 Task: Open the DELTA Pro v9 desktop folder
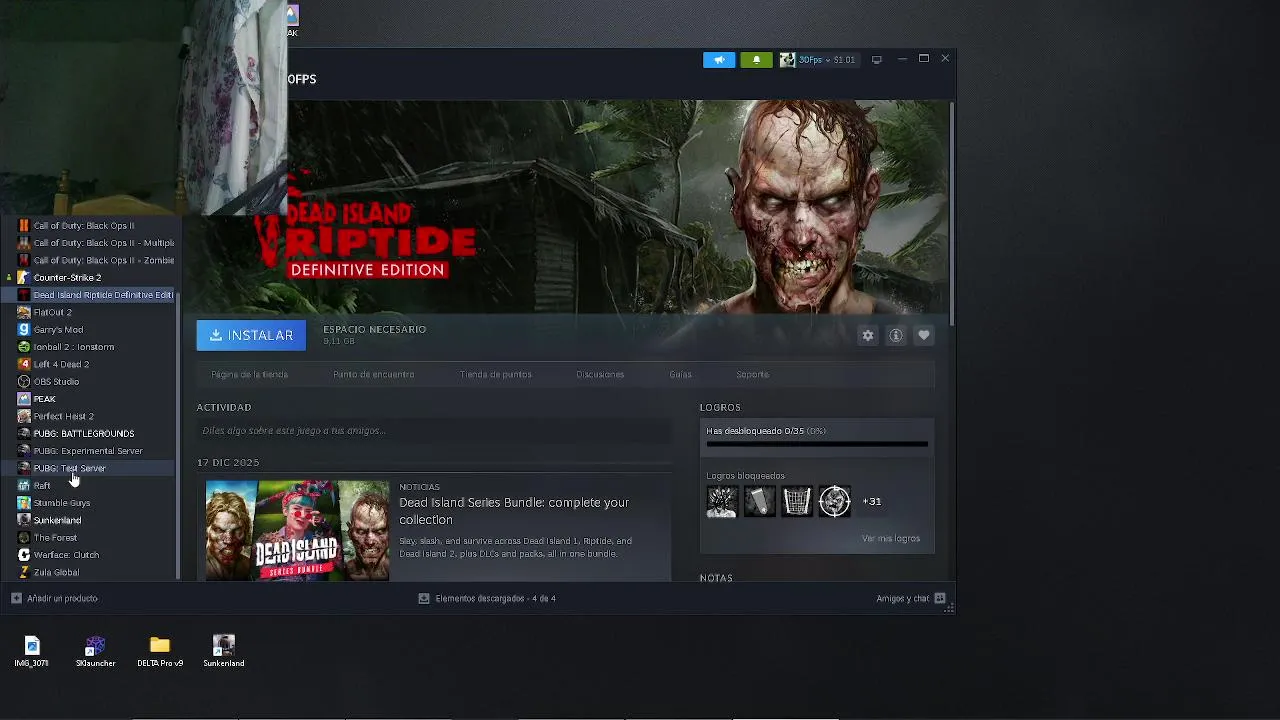pyautogui.click(x=160, y=652)
